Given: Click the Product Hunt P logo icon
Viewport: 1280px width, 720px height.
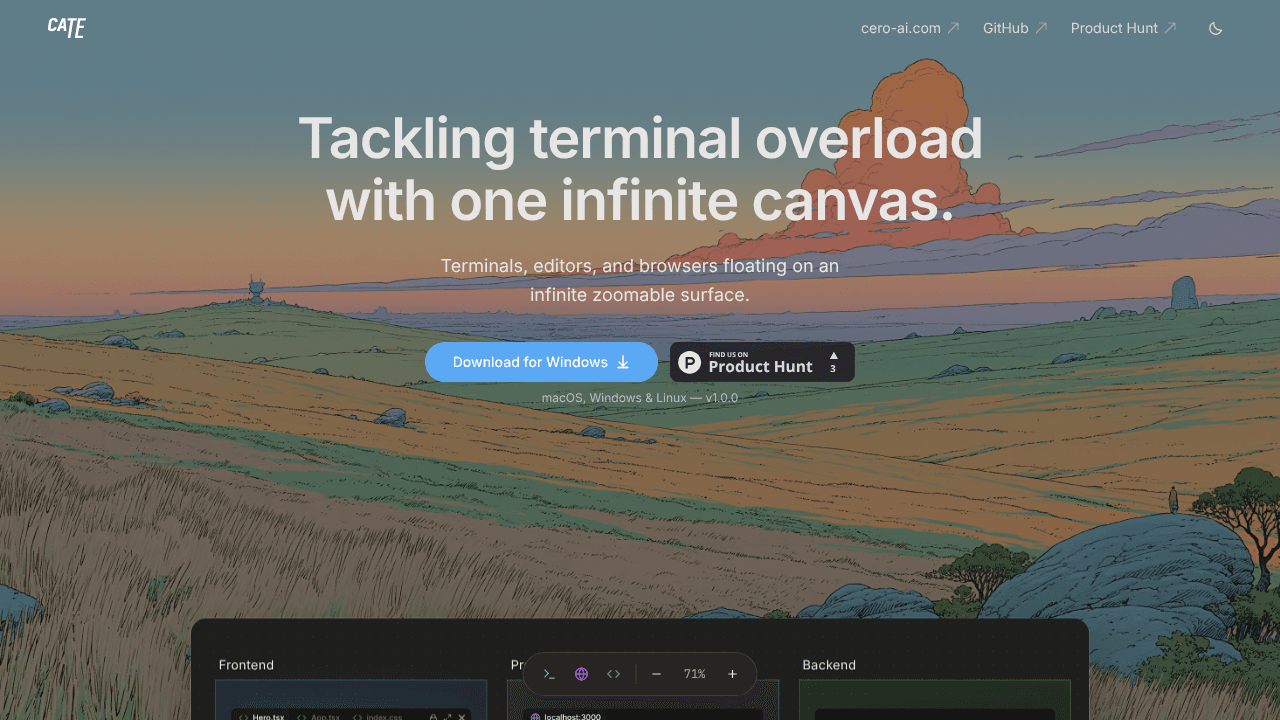Looking at the screenshot, I should [x=690, y=362].
